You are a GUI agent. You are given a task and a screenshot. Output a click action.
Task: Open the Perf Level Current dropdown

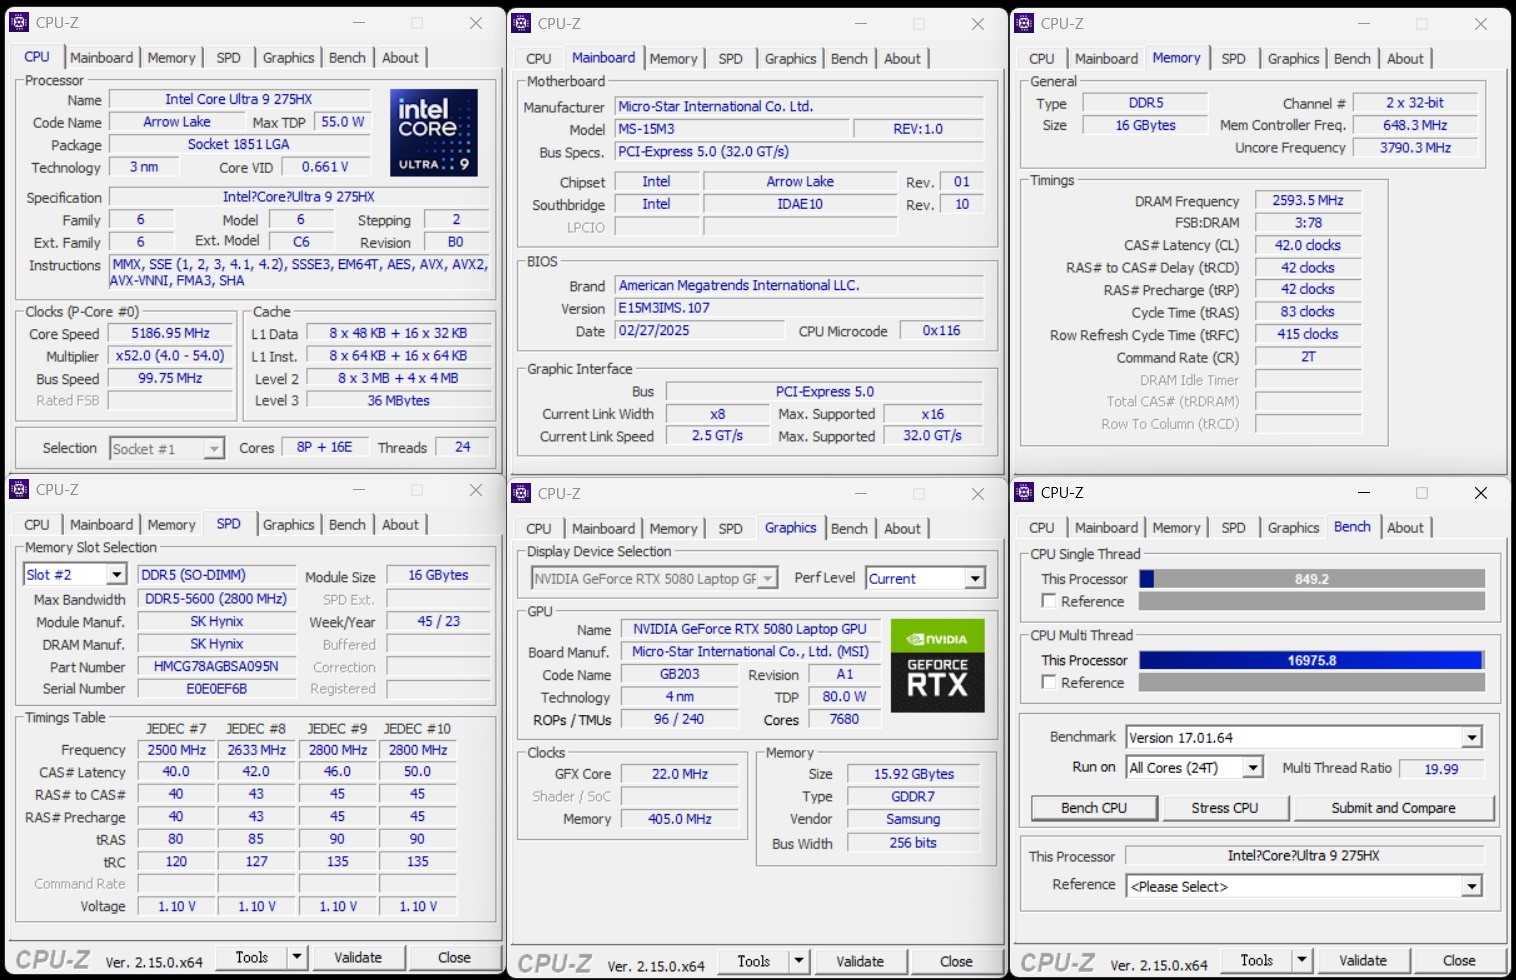click(975, 579)
